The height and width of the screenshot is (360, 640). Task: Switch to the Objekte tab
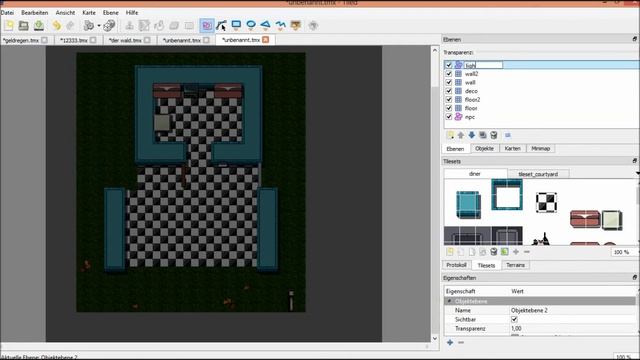[x=484, y=149]
